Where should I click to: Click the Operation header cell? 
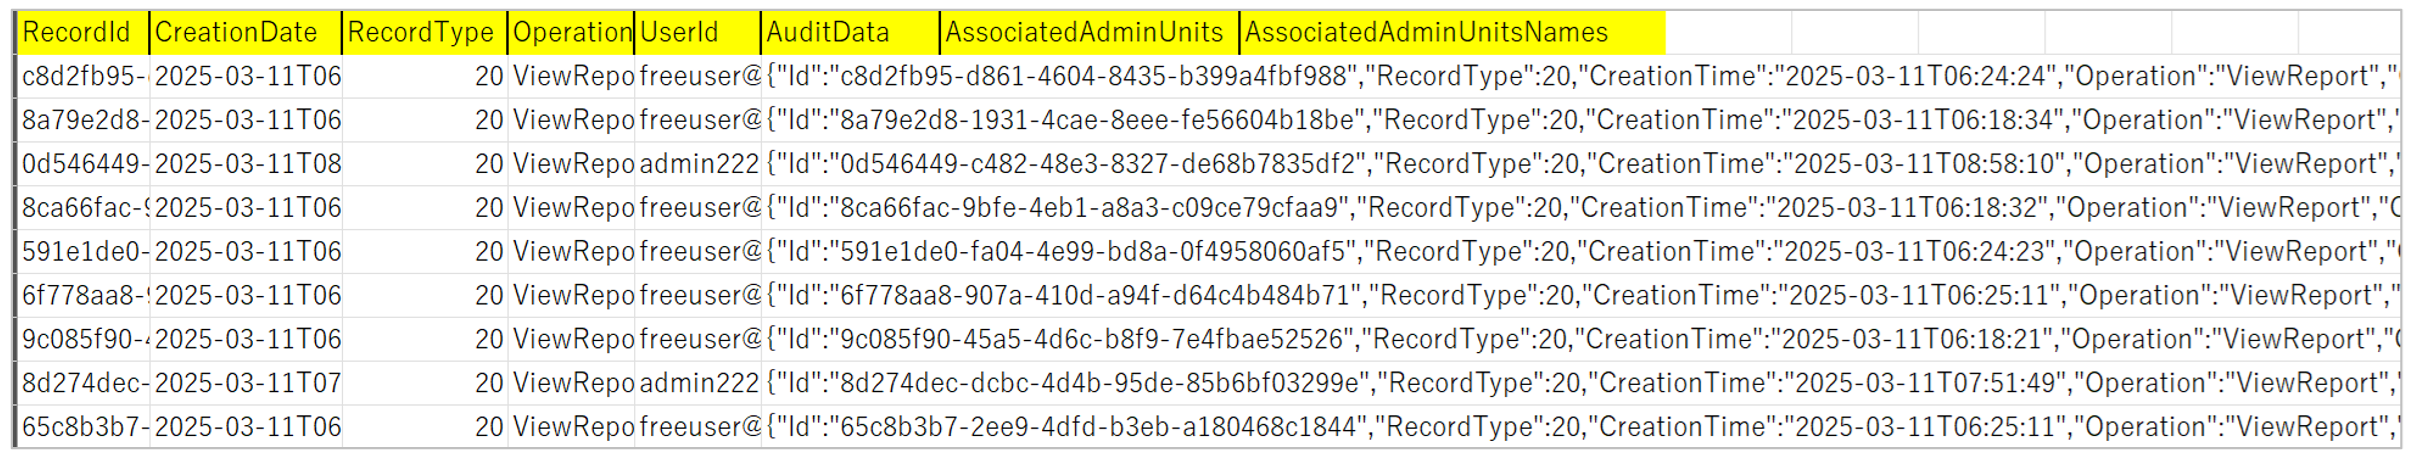point(571,33)
